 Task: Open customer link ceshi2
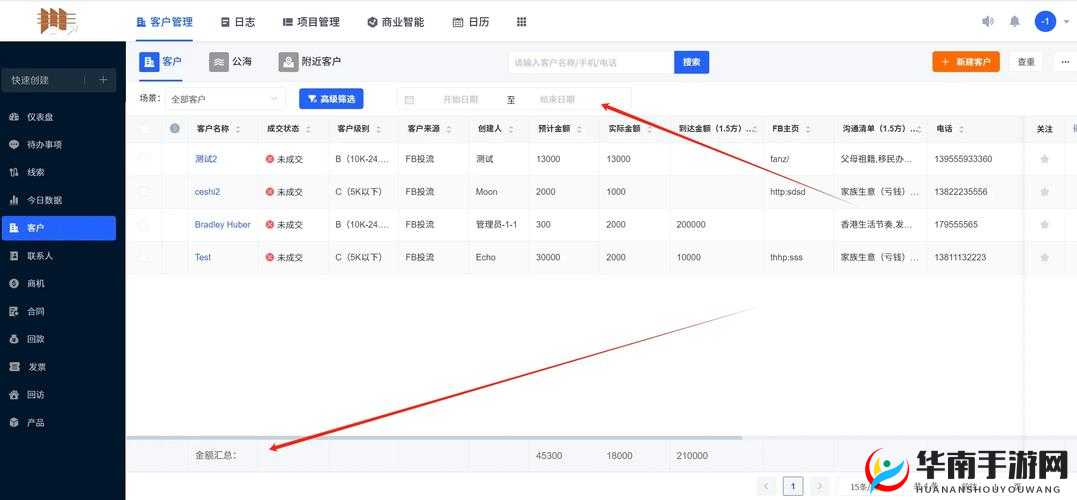click(x=207, y=192)
